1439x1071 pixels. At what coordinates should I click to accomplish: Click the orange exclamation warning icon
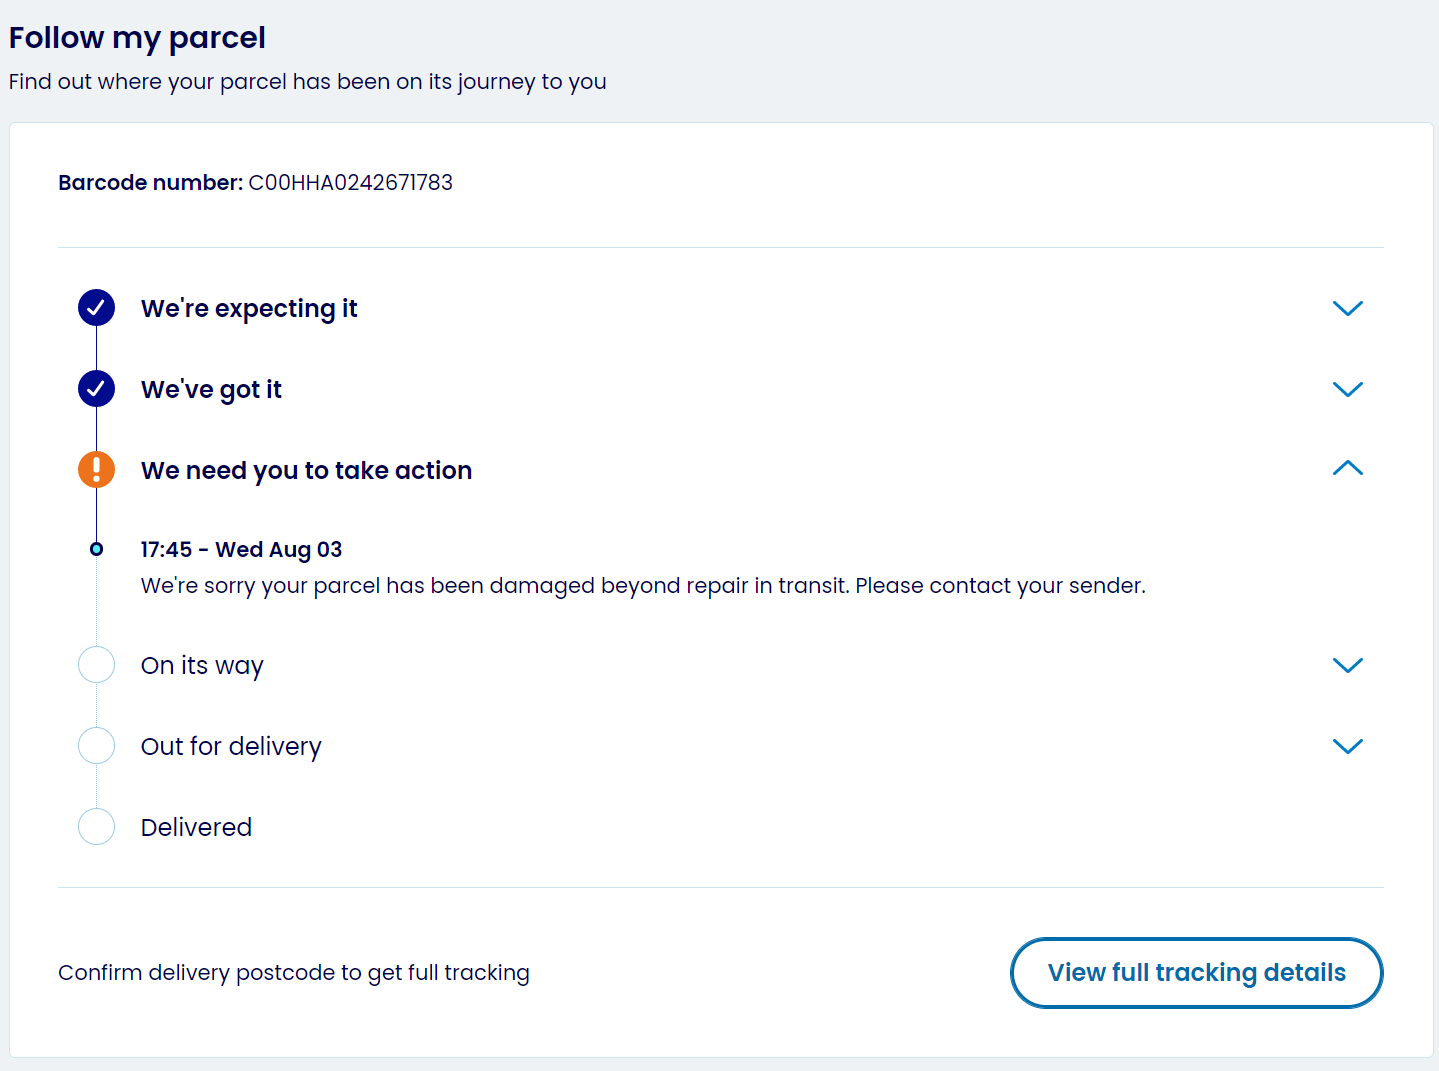[96, 469]
